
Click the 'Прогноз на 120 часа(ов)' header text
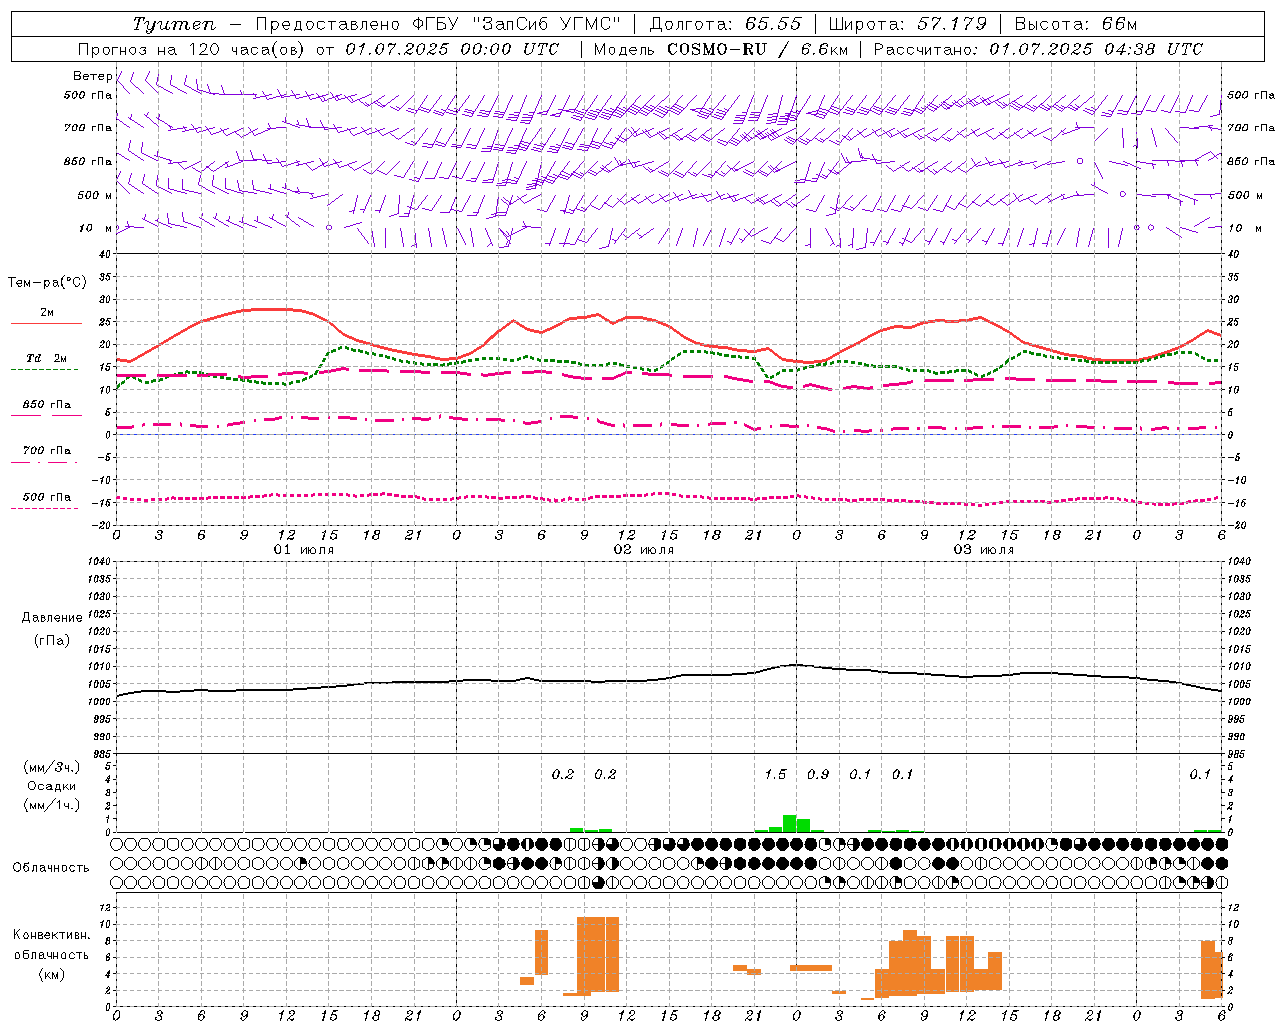click(x=191, y=49)
